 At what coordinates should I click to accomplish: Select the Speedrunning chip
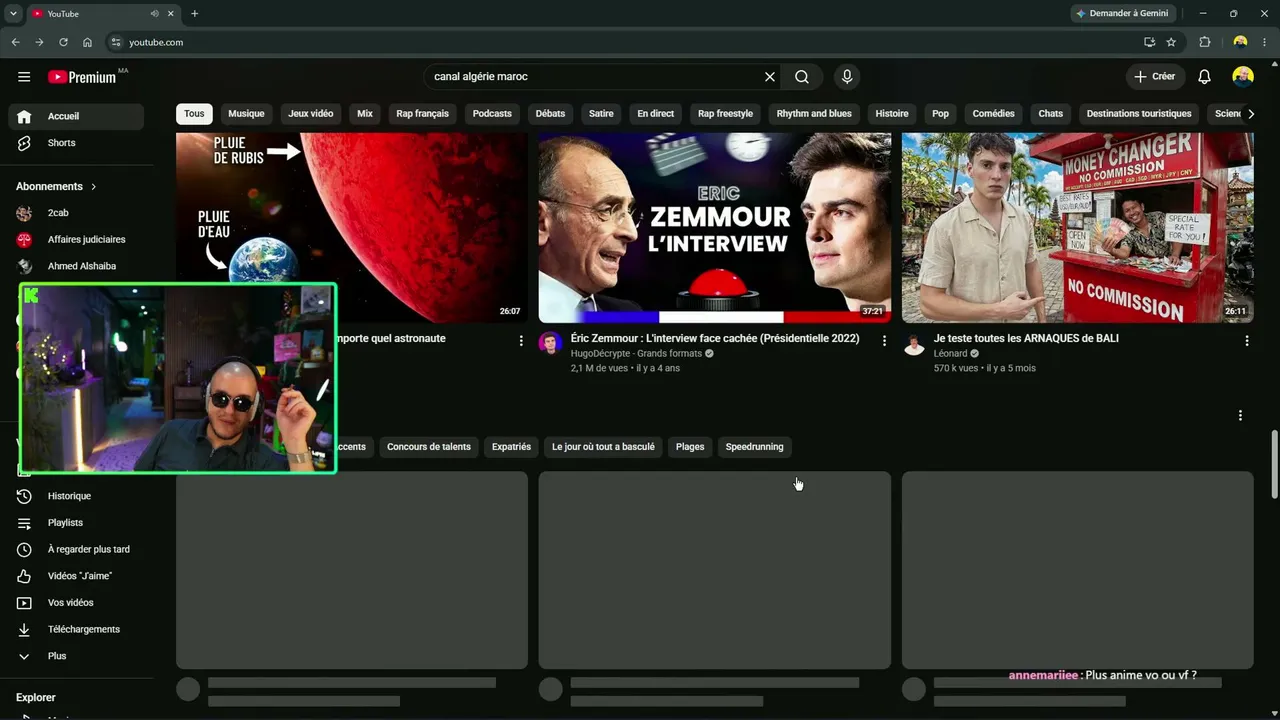tap(754, 447)
